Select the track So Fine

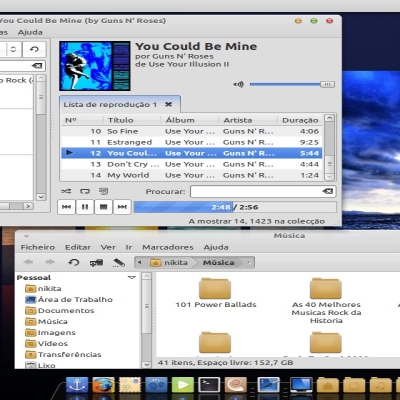[x=192, y=131]
